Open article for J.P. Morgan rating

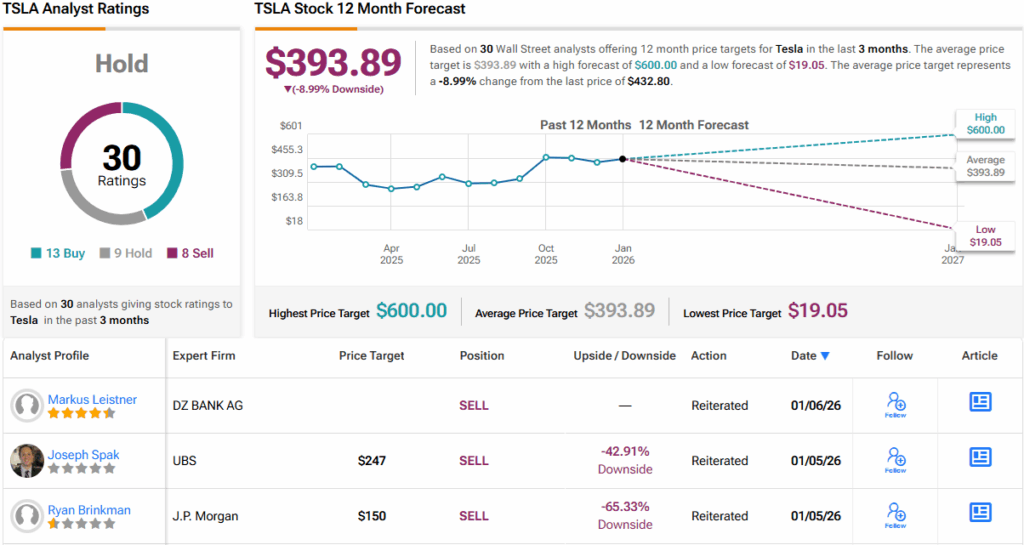coord(980,513)
